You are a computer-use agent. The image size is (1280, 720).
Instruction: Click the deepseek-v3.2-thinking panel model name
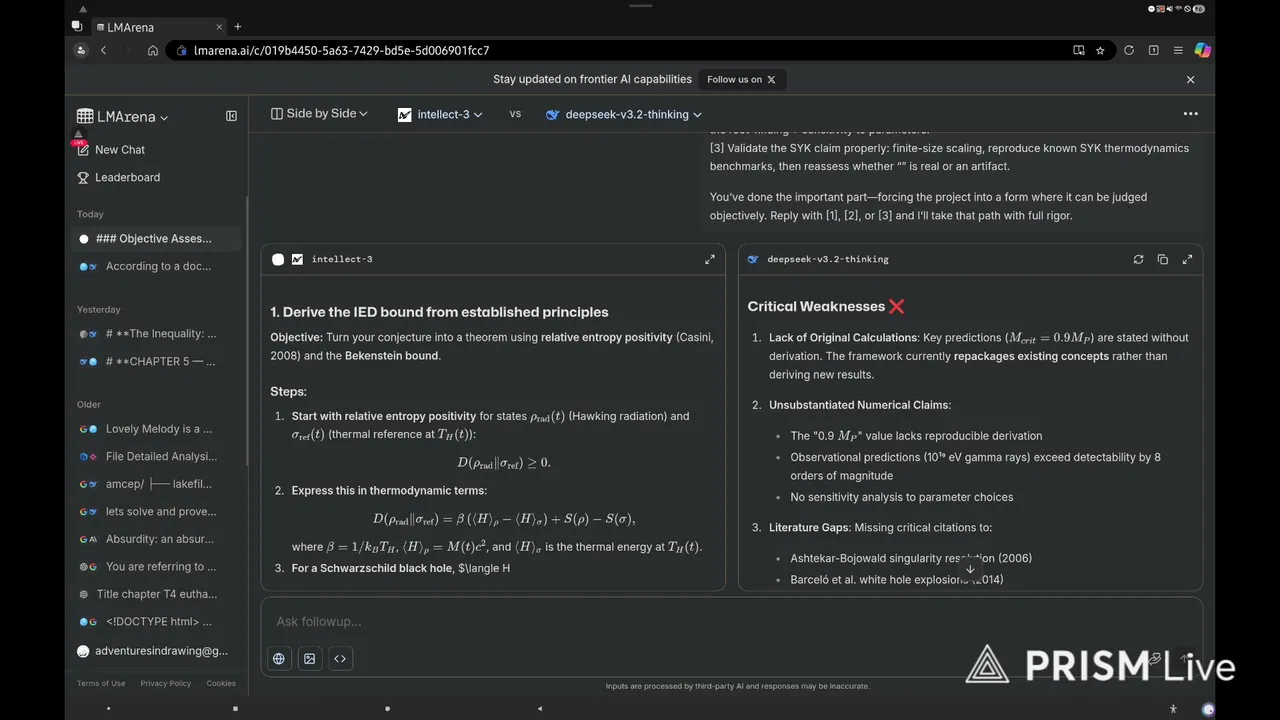tap(828, 259)
